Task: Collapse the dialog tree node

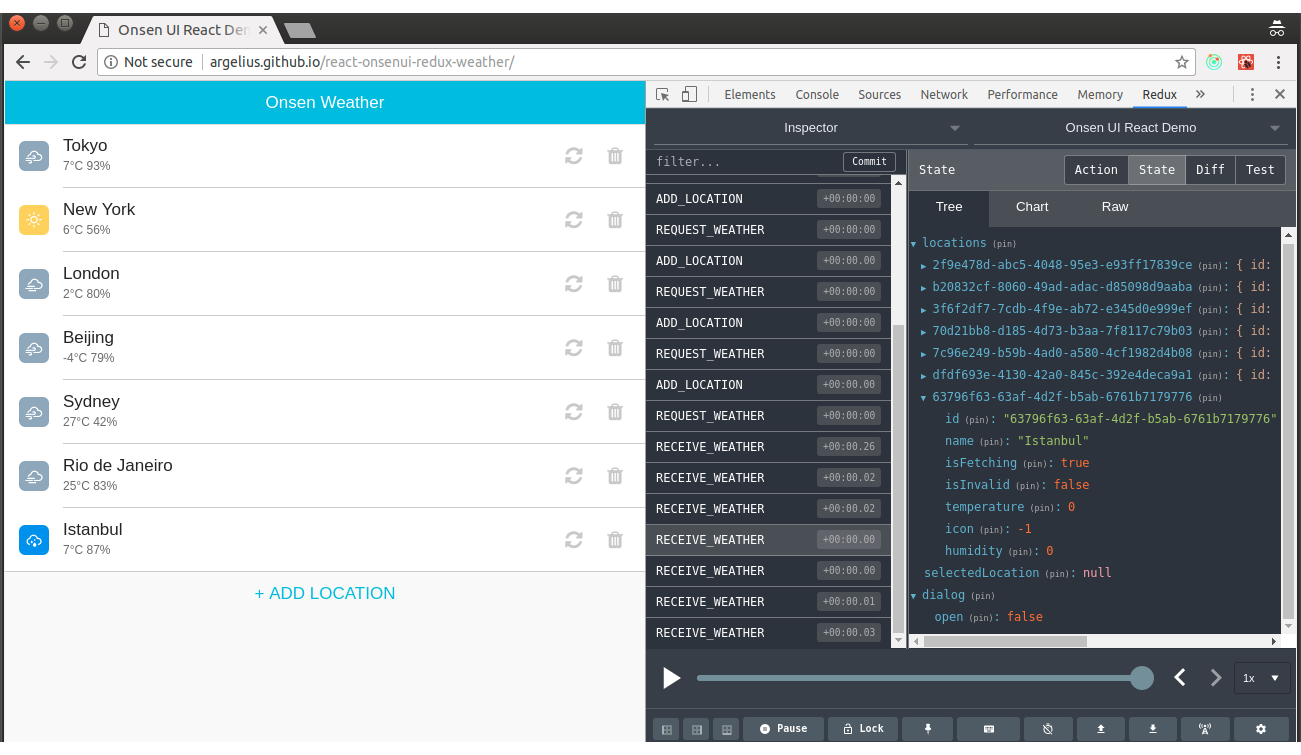Action: pyautogui.click(x=913, y=595)
